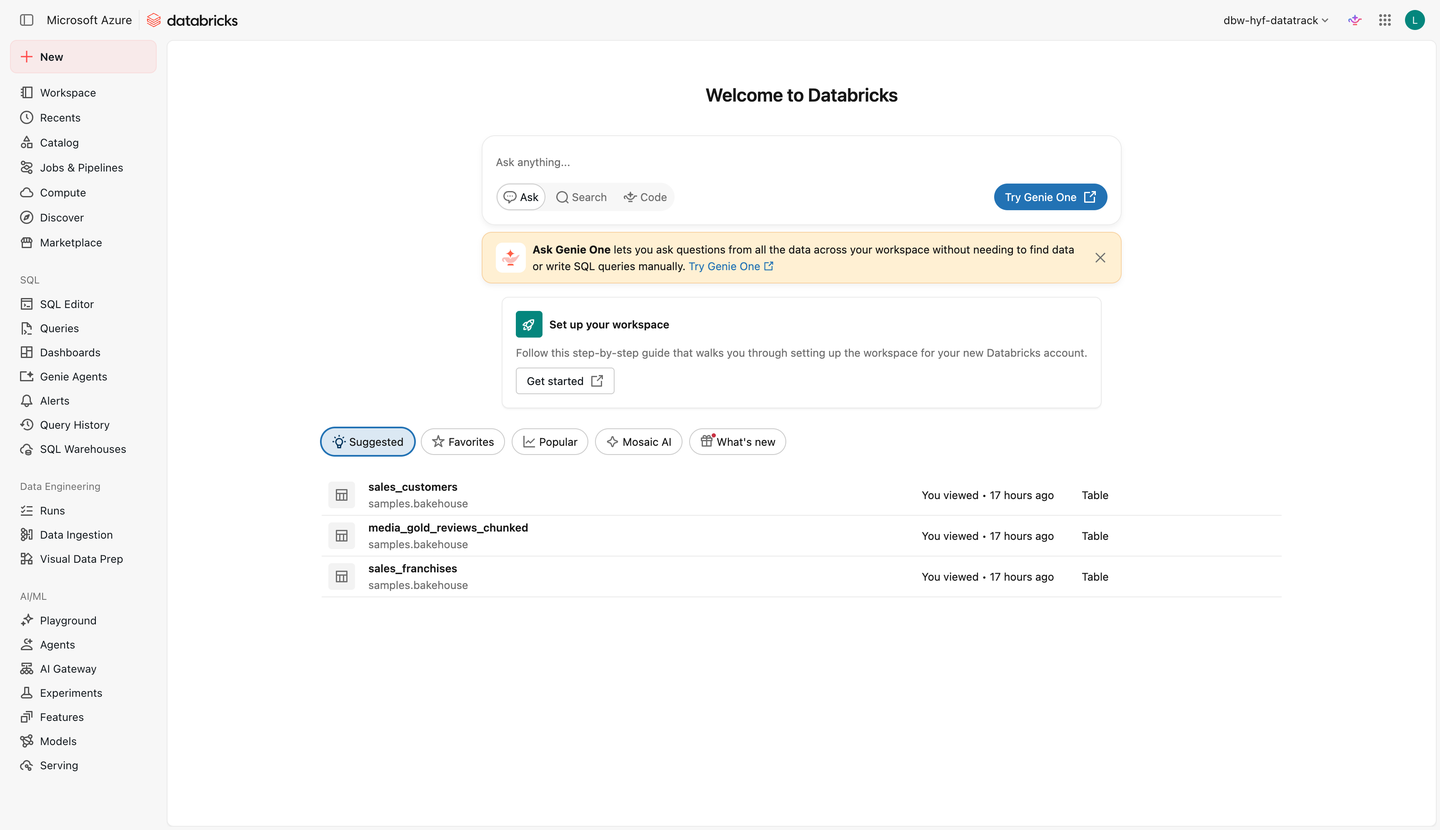The height and width of the screenshot is (830, 1440).
Task: Click the Marketplace store icon
Action: 27,243
